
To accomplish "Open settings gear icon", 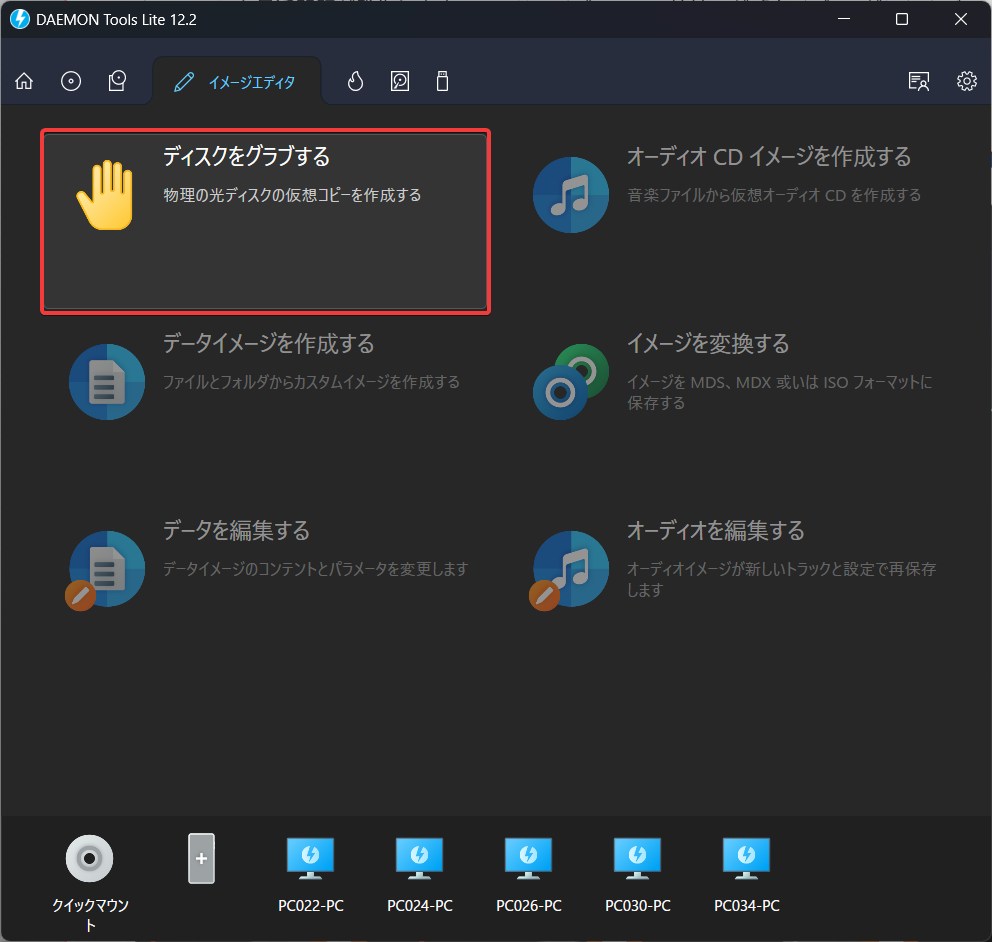I will (967, 81).
